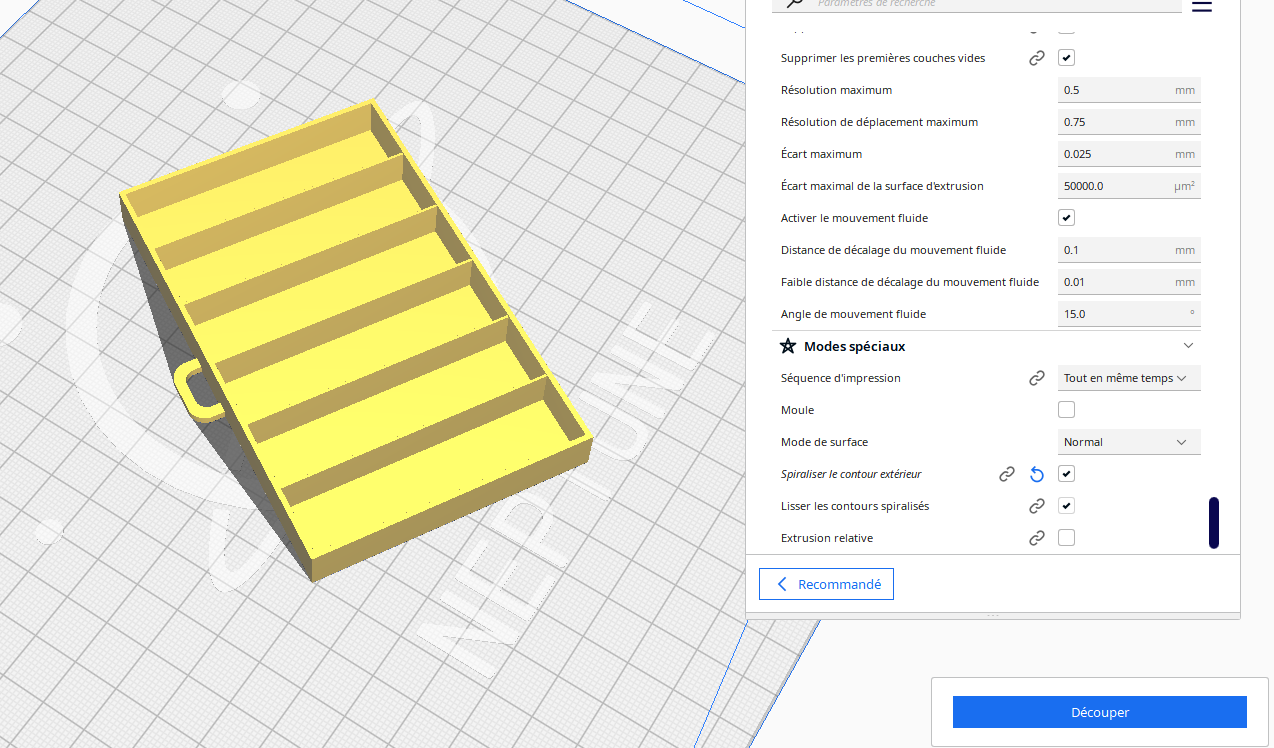Click the Résolution maximum value field
The width and height of the screenshot is (1274, 748).
pyautogui.click(x=1129, y=90)
